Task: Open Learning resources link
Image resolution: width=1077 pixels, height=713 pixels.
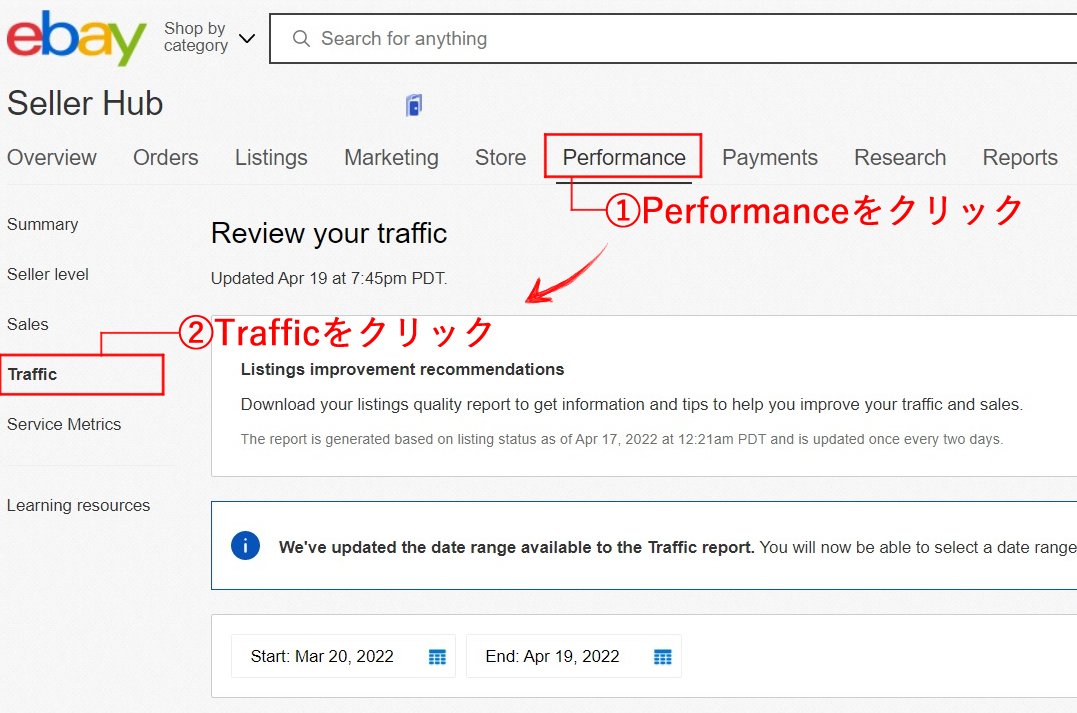Action: (x=78, y=506)
